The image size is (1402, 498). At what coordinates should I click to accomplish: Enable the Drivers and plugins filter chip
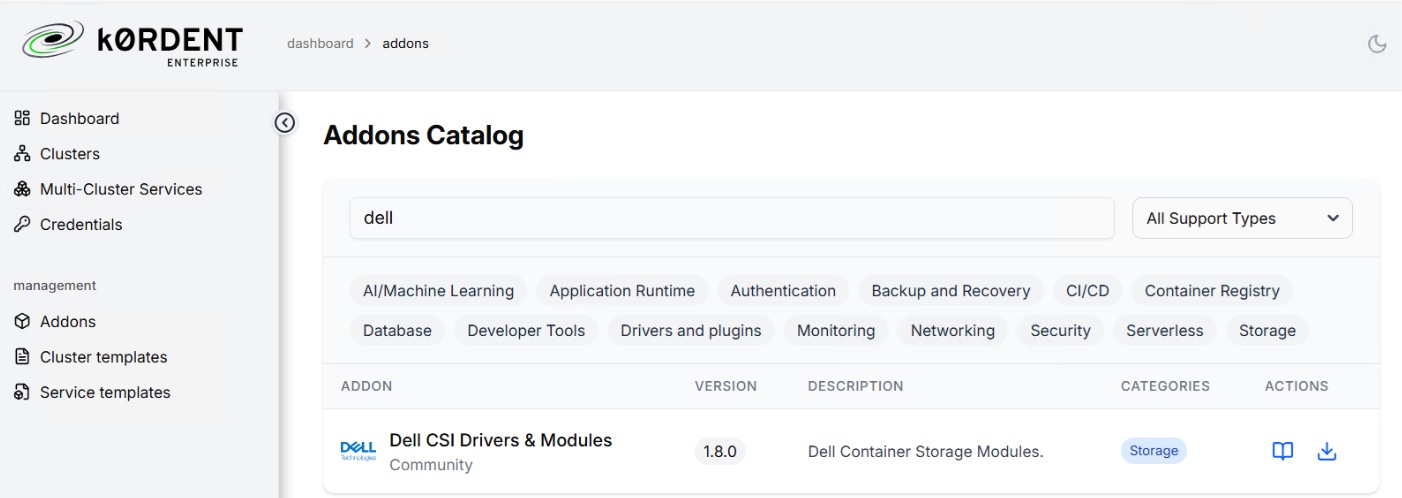click(690, 331)
